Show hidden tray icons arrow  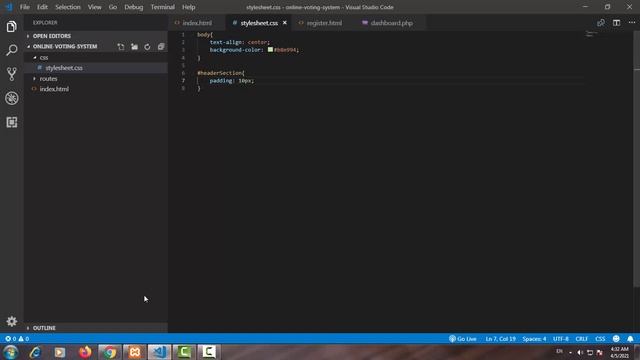coord(570,353)
